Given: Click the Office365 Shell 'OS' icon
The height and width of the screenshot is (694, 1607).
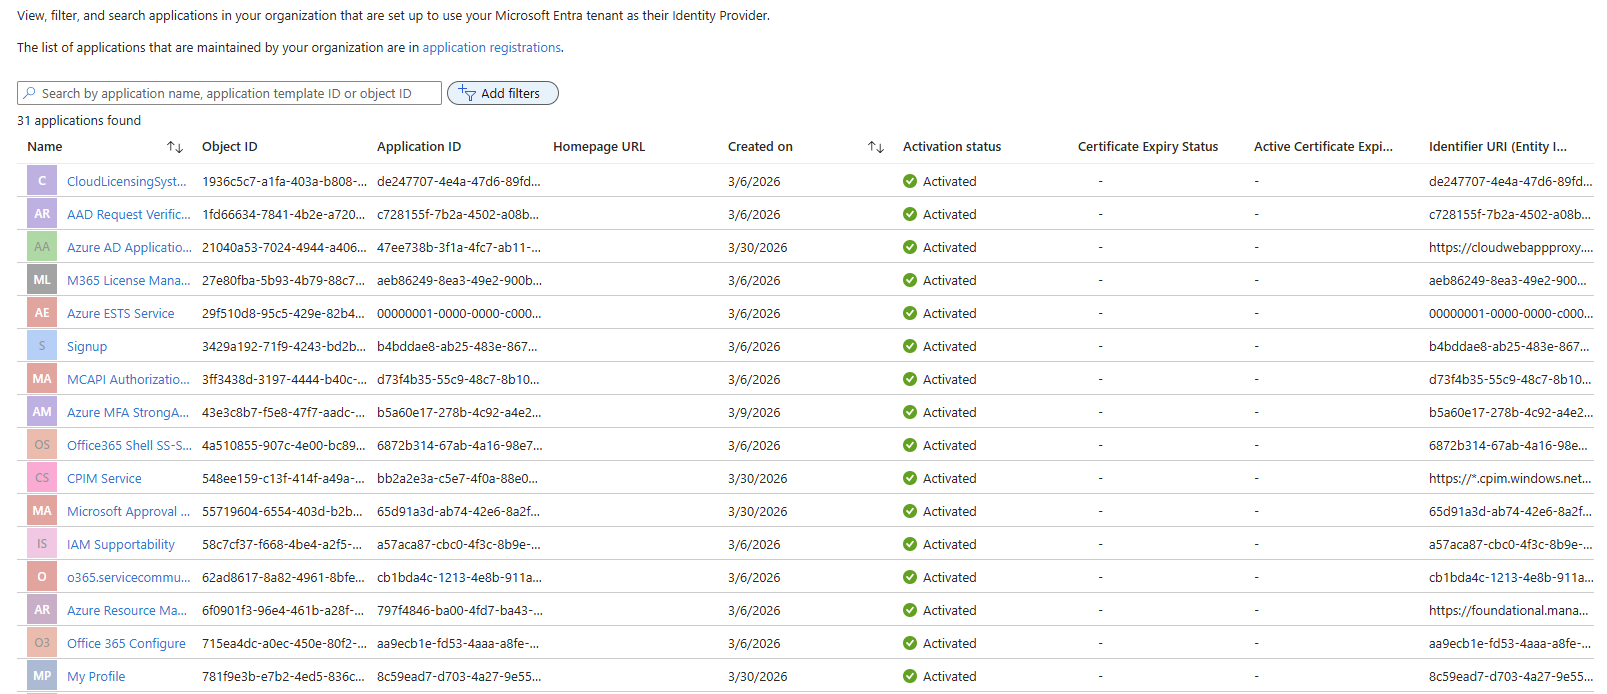Looking at the screenshot, I should tap(42, 445).
